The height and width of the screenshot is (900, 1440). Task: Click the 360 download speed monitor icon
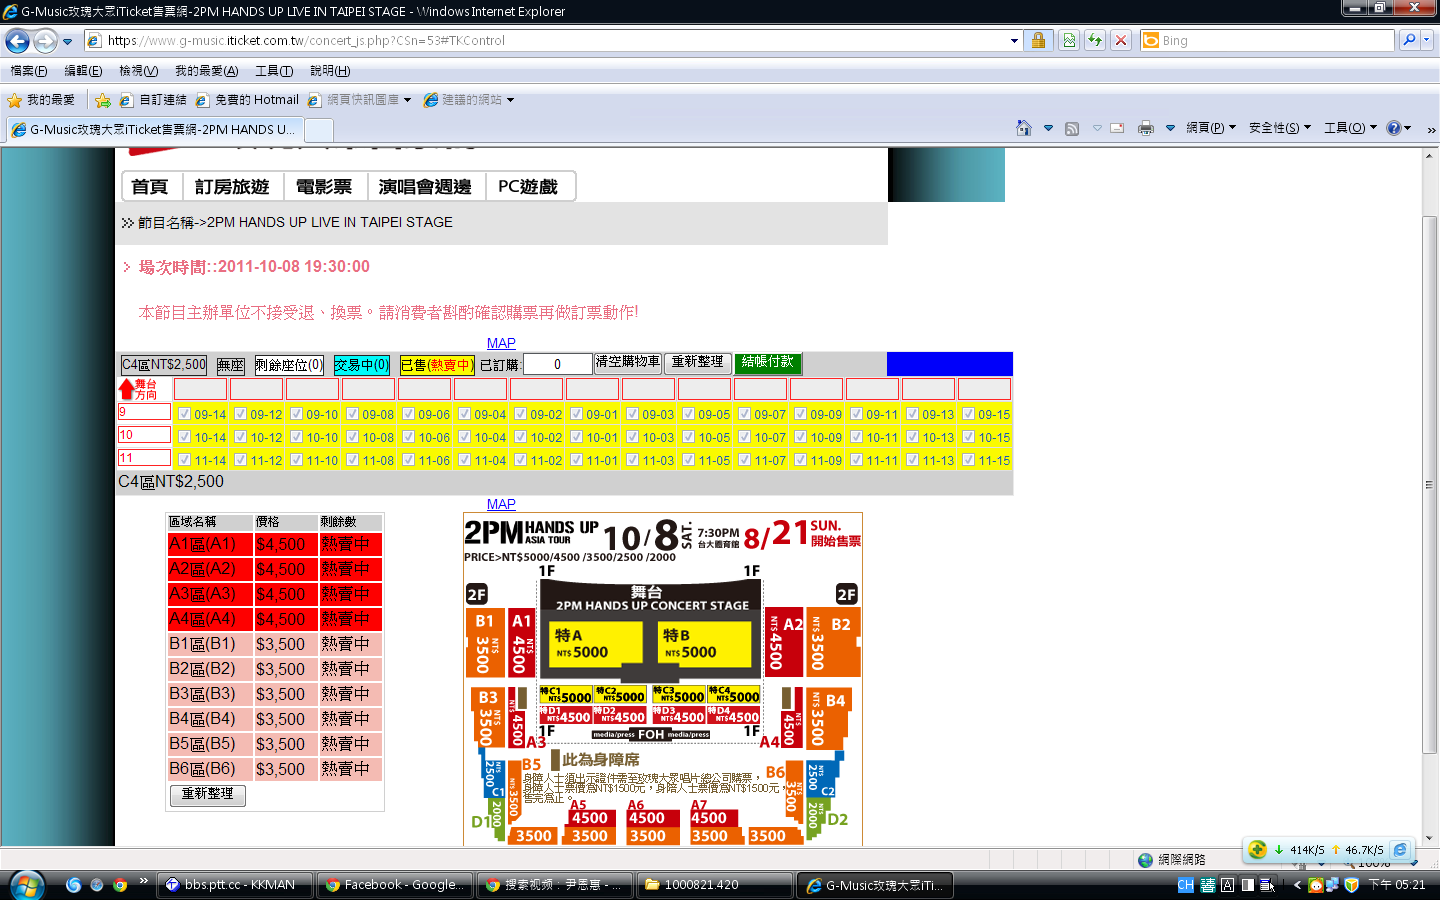1258,849
